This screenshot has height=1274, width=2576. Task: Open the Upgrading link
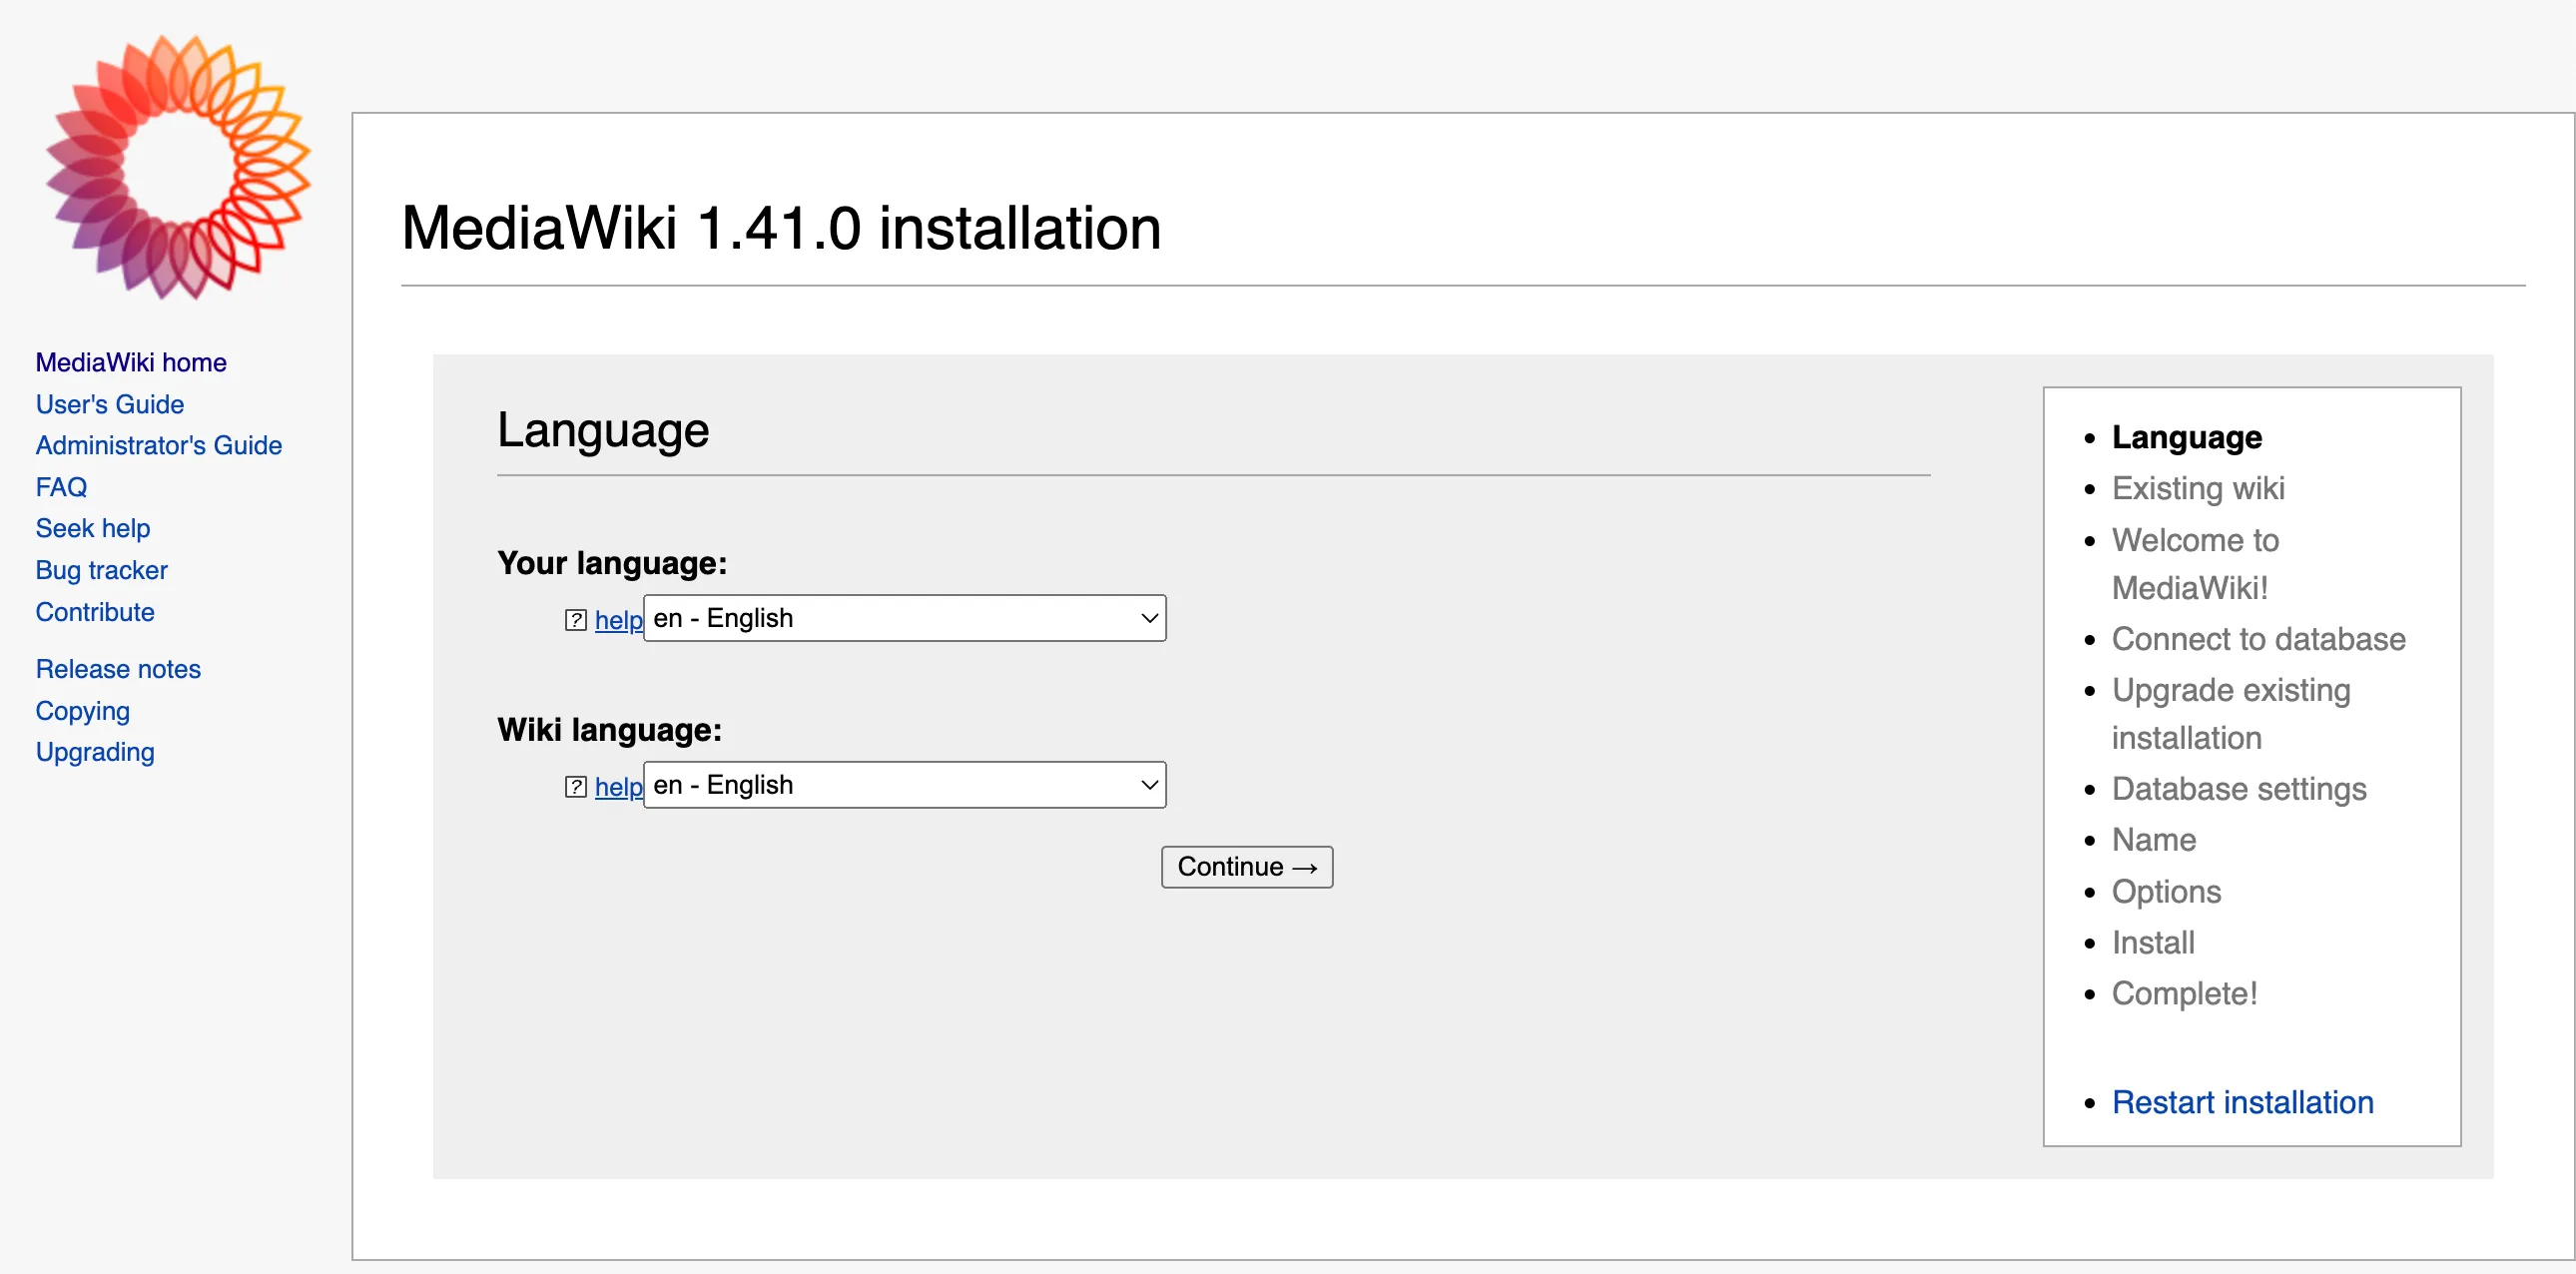(x=94, y=751)
